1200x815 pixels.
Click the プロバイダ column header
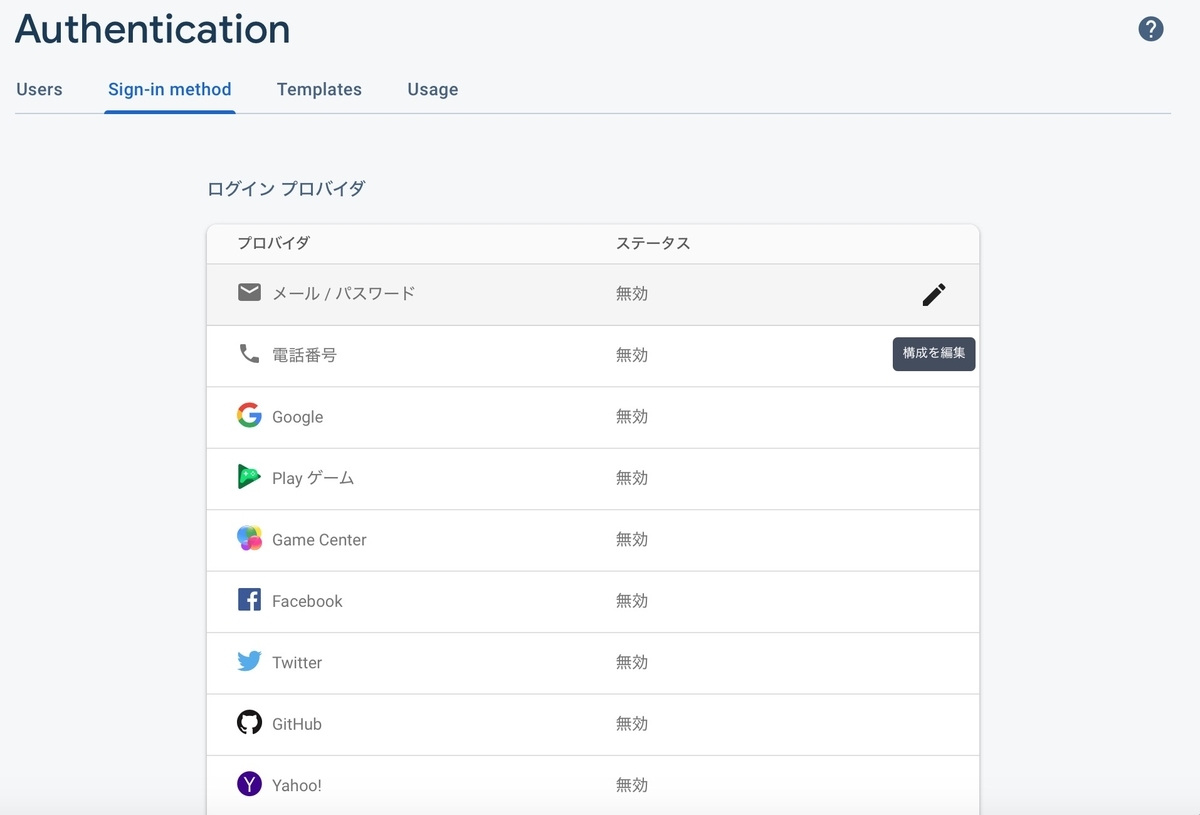pyautogui.click(x=273, y=243)
